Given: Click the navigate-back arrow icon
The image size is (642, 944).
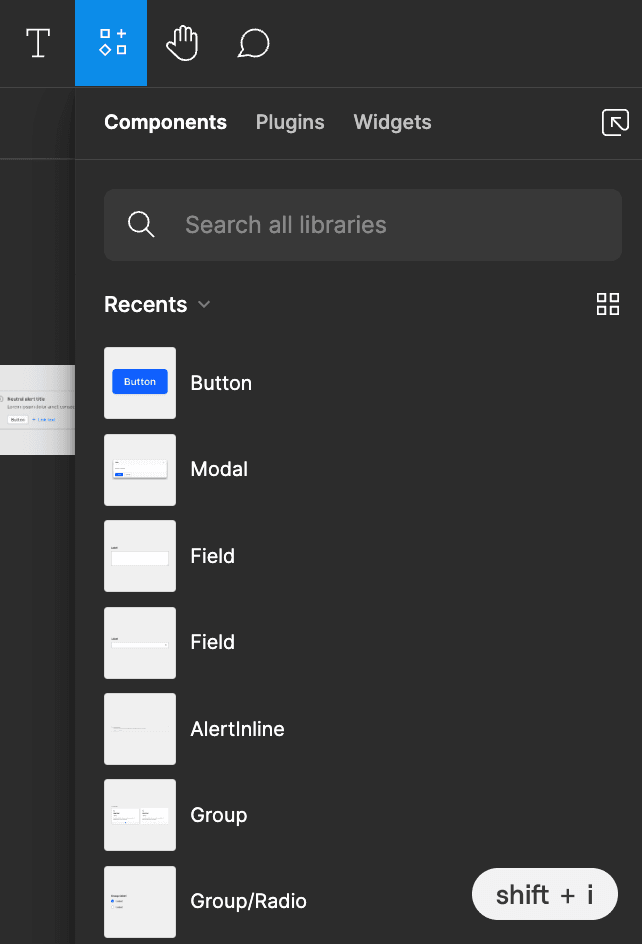Looking at the screenshot, I should [x=614, y=122].
